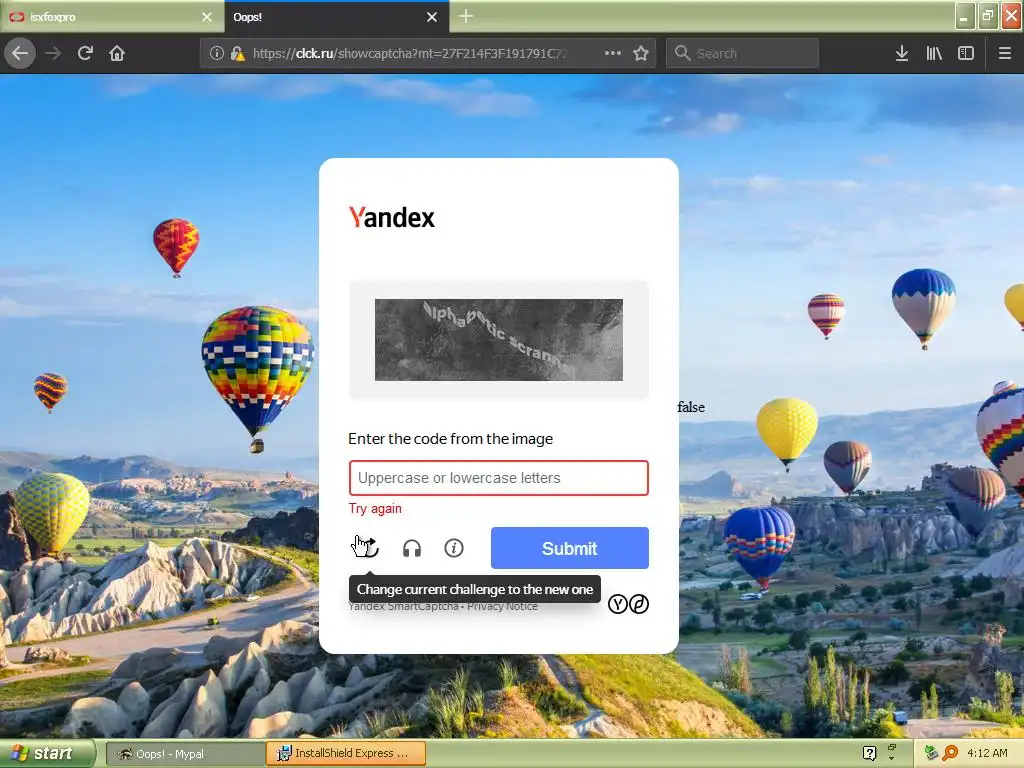Minimize the browser window
1024x768 pixels.
pyautogui.click(x=965, y=16)
